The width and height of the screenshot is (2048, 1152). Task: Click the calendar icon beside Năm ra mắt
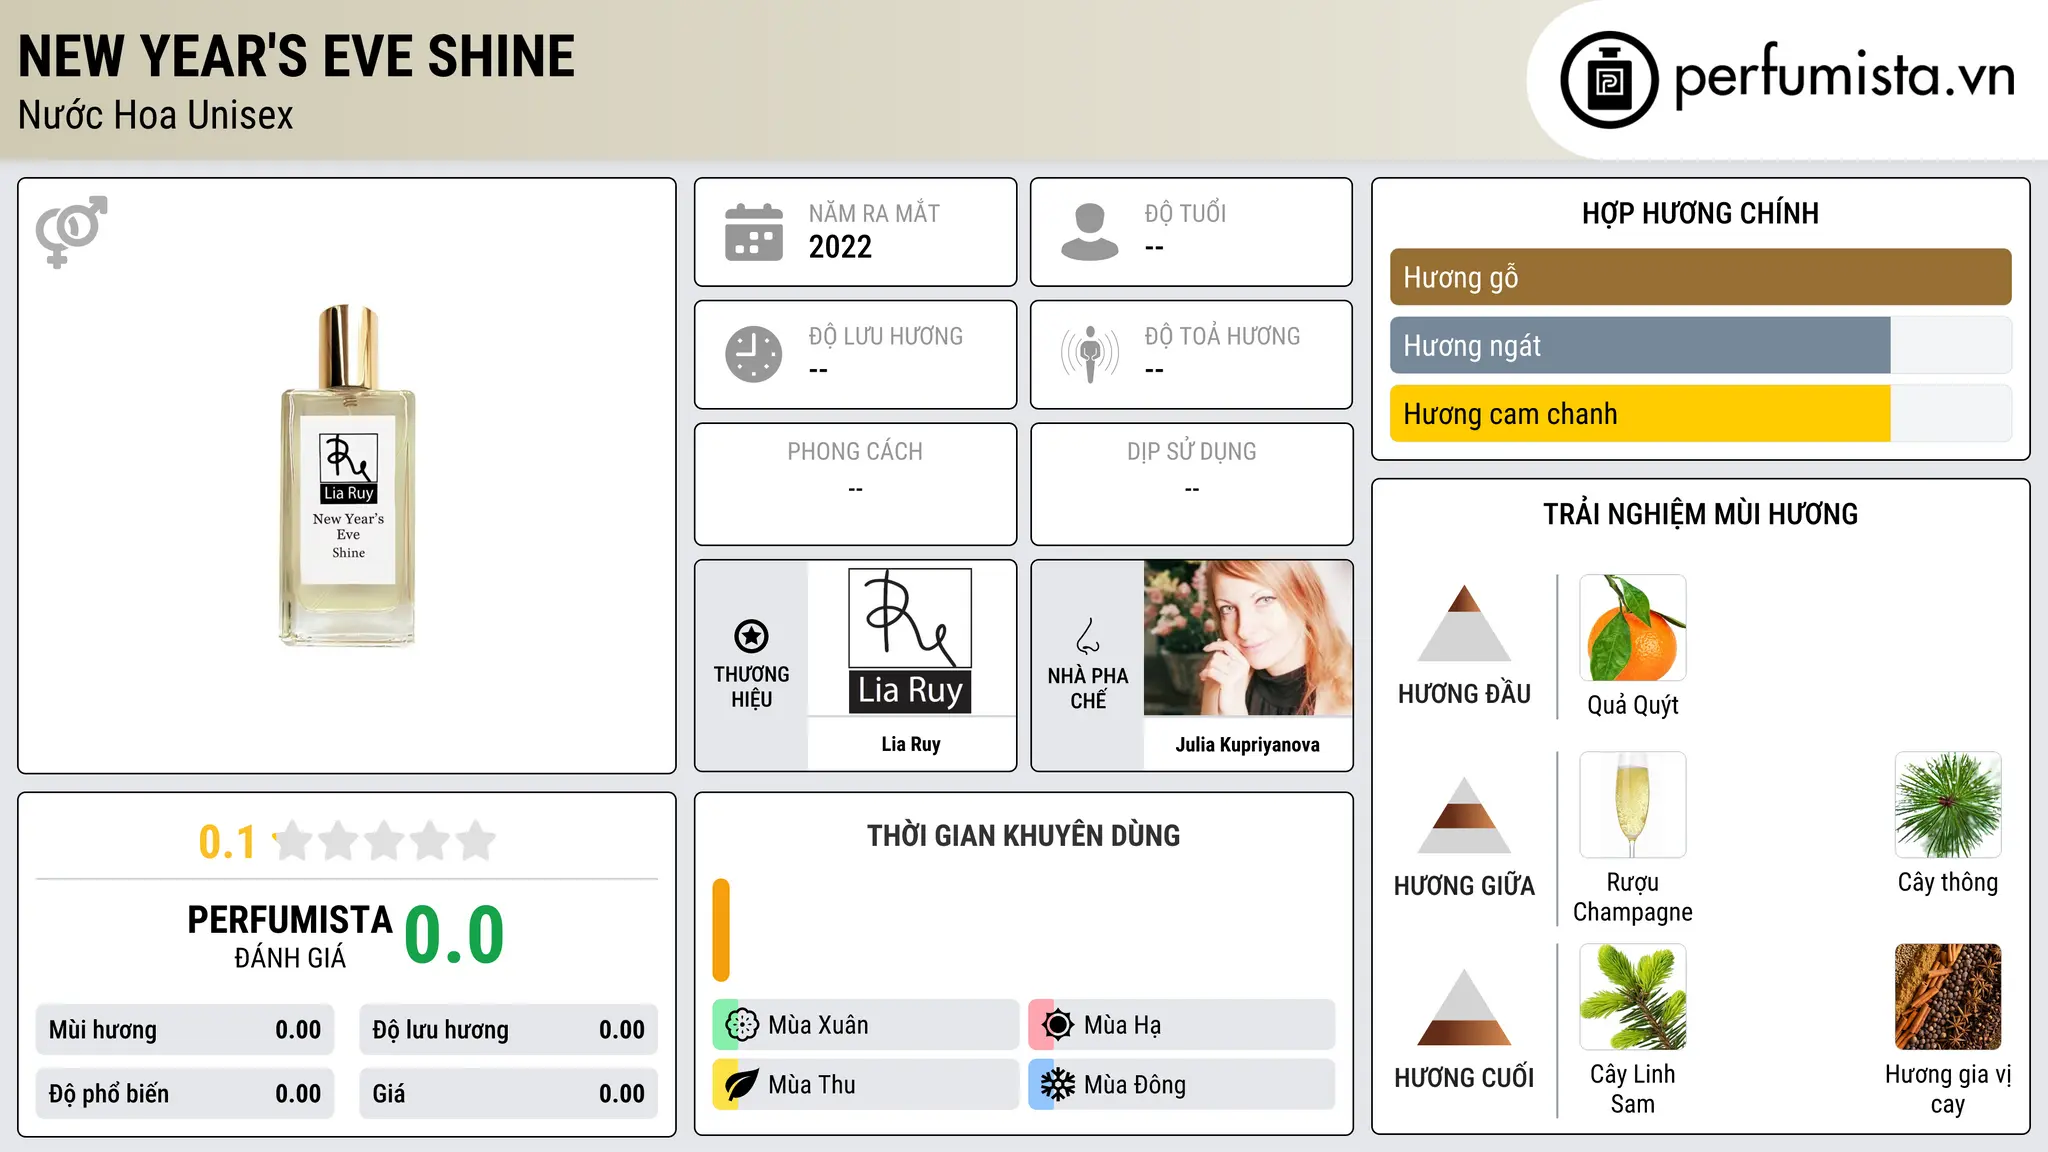pos(753,232)
